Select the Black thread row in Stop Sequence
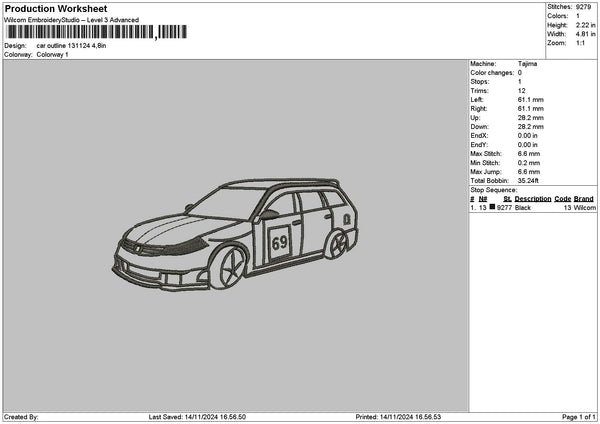 tap(532, 208)
